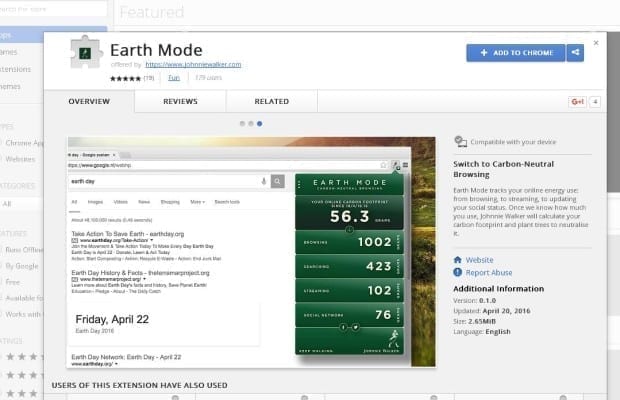Click the Earth Mode puzzle piece icon
The image size is (620, 400).
(x=85, y=53)
